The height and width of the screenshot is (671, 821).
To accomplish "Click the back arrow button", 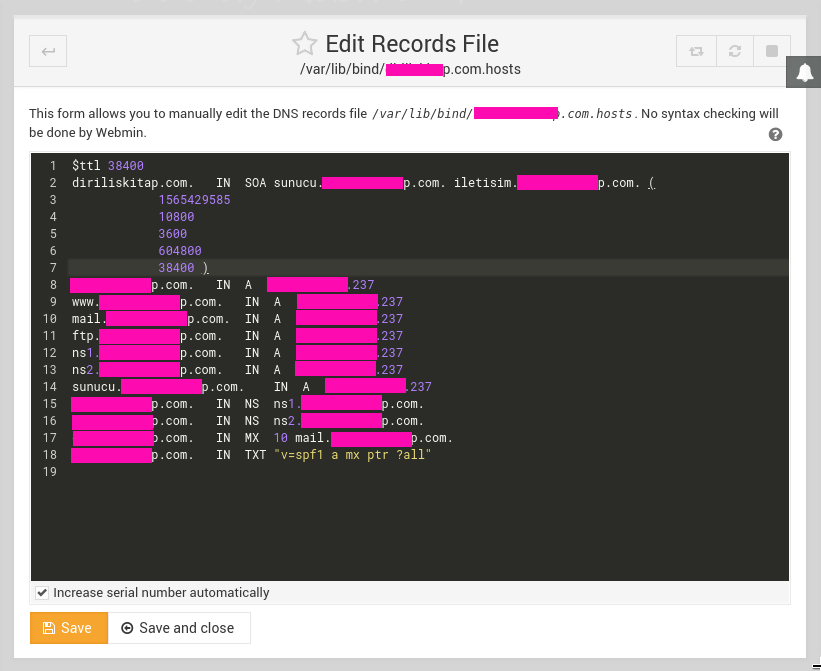I will click(48, 50).
